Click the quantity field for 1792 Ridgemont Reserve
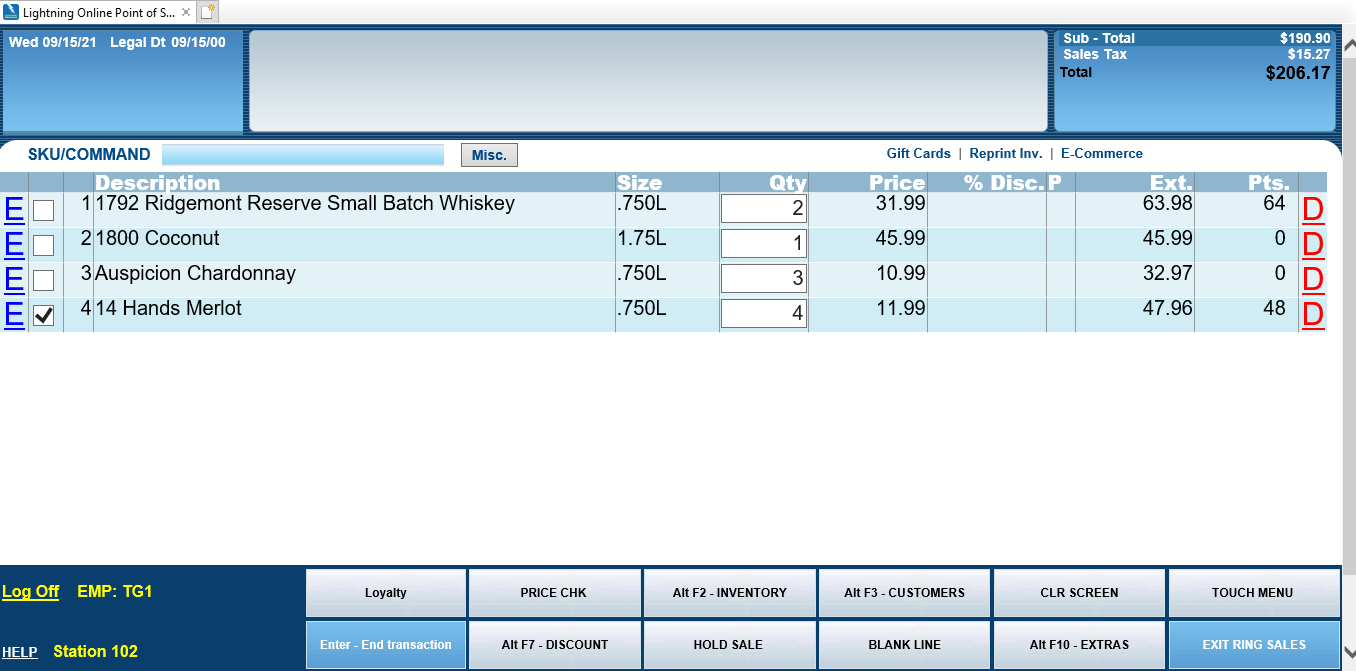The height and width of the screenshot is (671, 1356). click(x=764, y=208)
